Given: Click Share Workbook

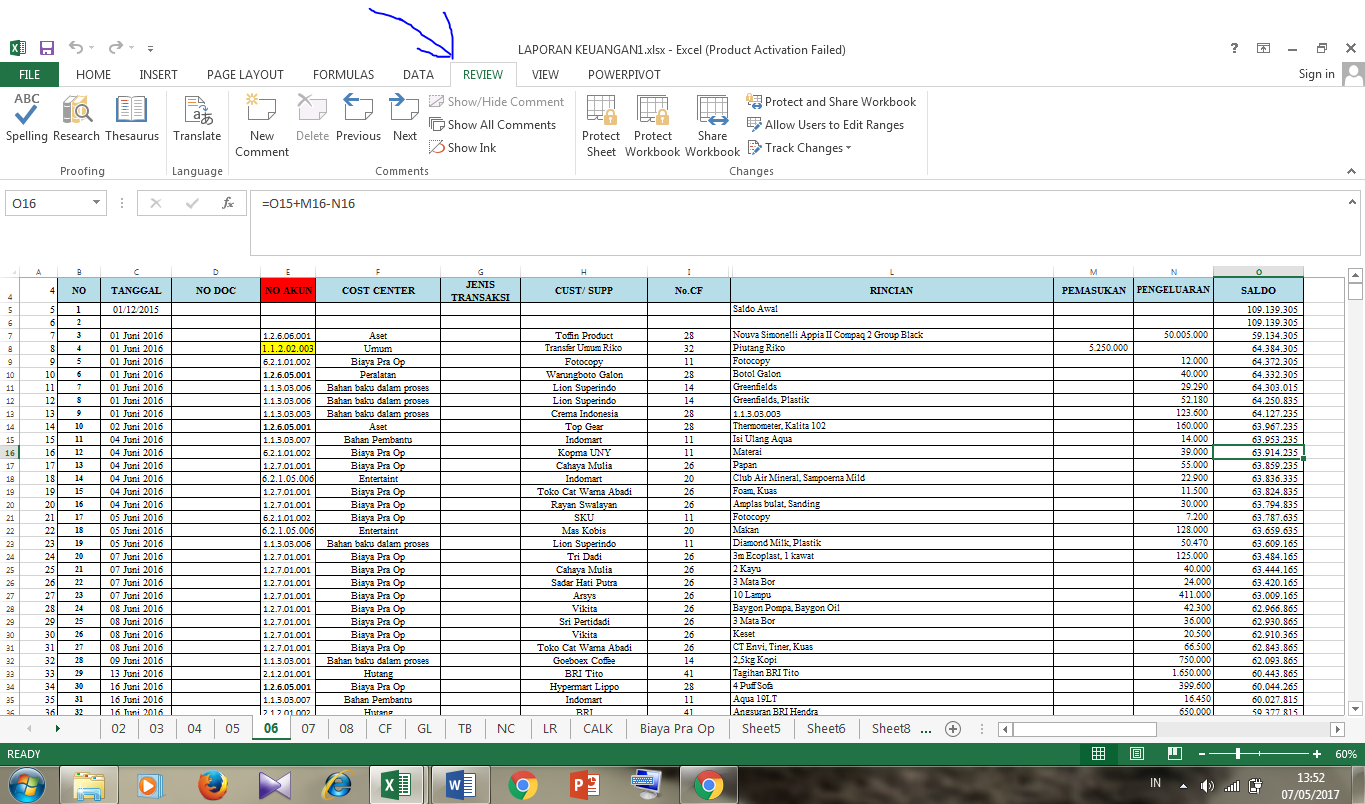Looking at the screenshot, I should tap(713, 125).
